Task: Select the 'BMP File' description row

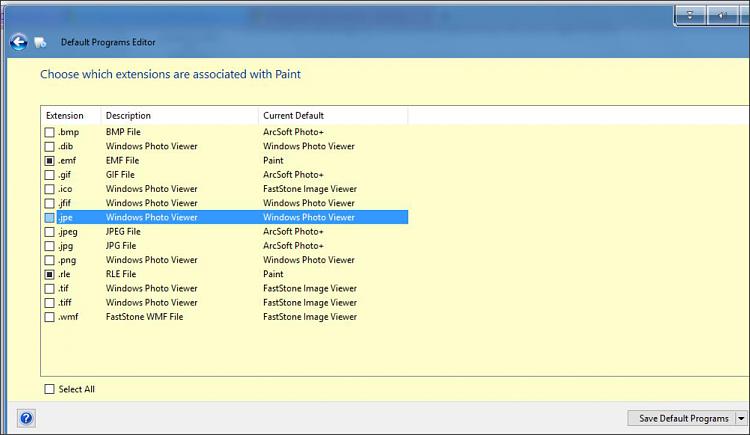Action: 123,132
